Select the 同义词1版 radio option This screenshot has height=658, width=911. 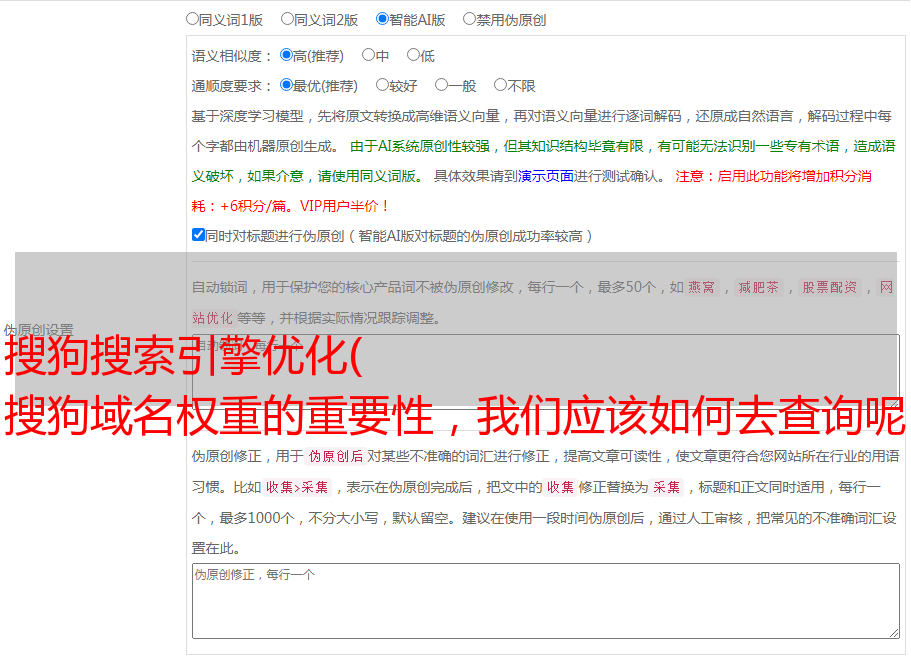point(192,19)
